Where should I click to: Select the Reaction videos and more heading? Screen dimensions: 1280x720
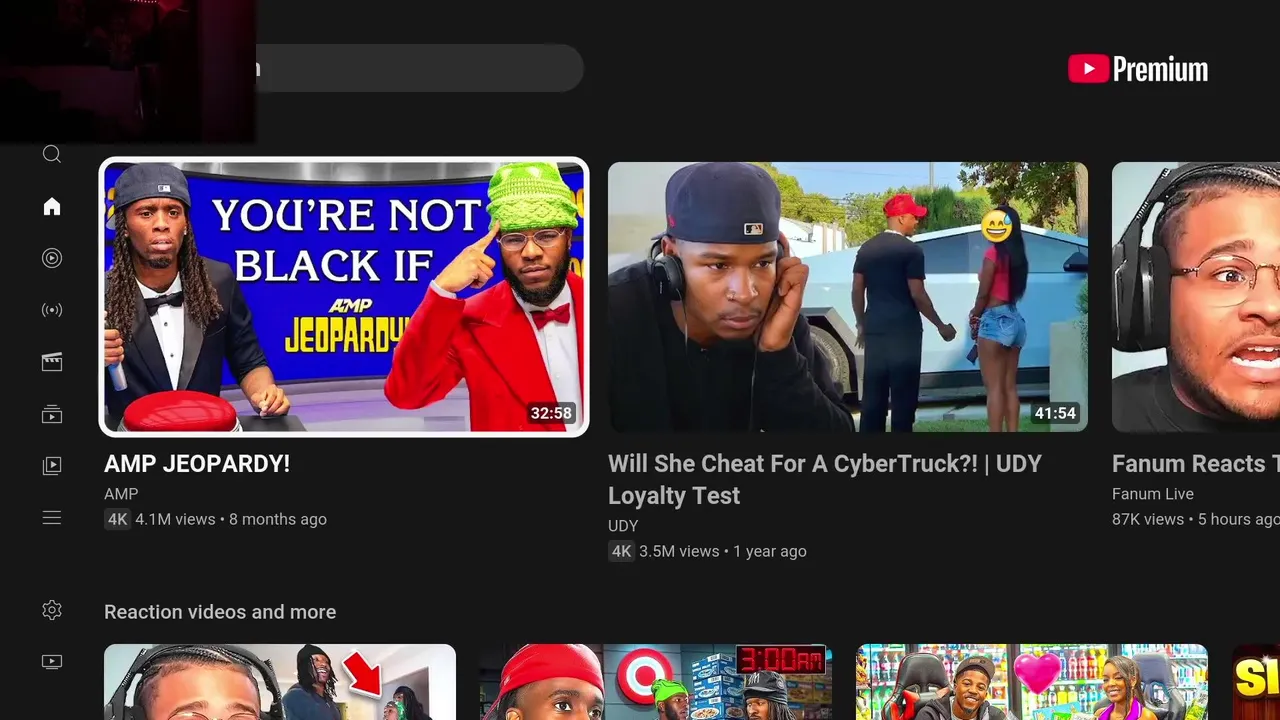pos(220,612)
